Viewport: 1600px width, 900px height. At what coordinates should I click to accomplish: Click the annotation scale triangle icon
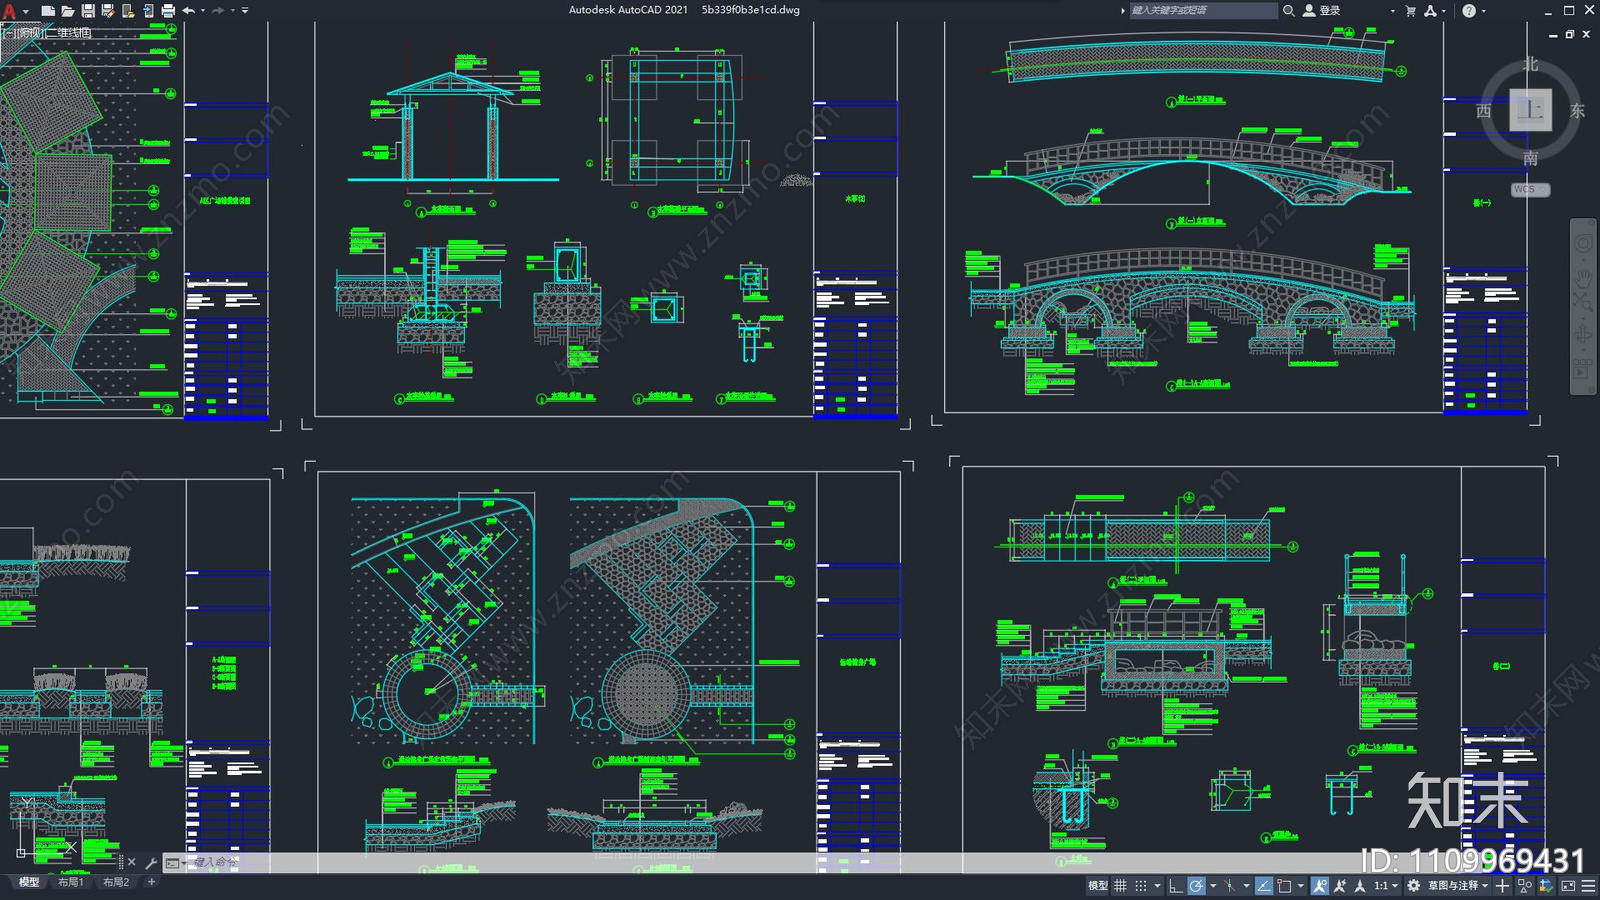point(1360,885)
